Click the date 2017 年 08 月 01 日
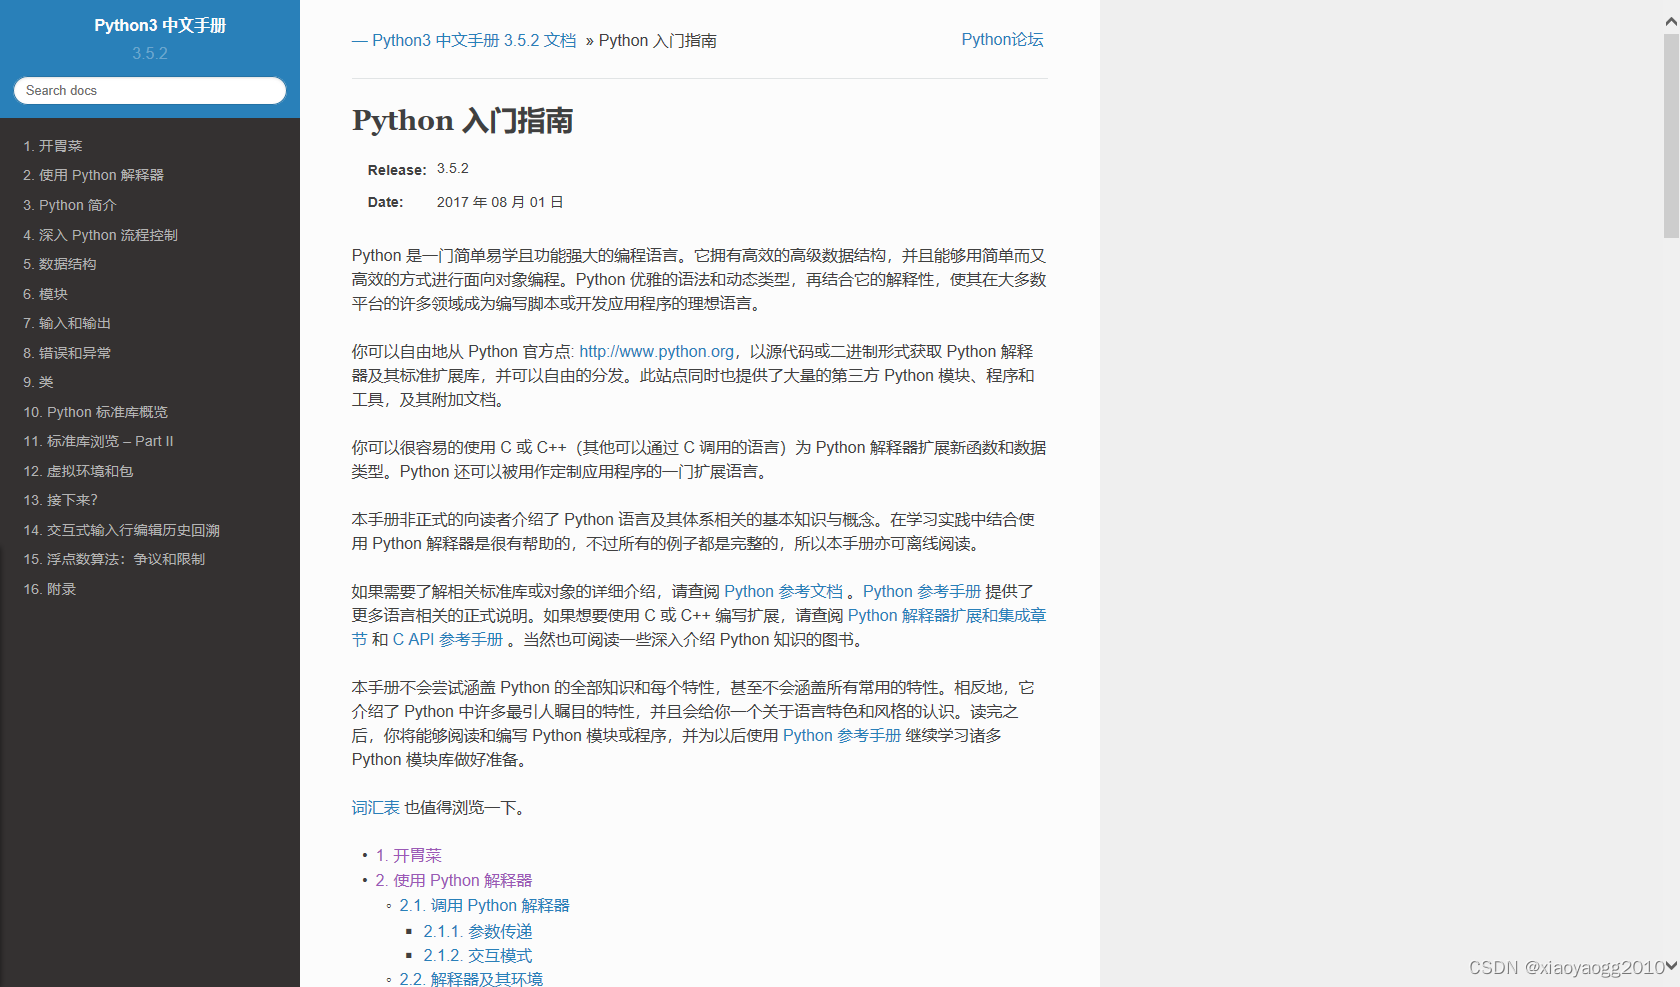Image resolution: width=1680 pixels, height=987 pixels. coord(500,202)
